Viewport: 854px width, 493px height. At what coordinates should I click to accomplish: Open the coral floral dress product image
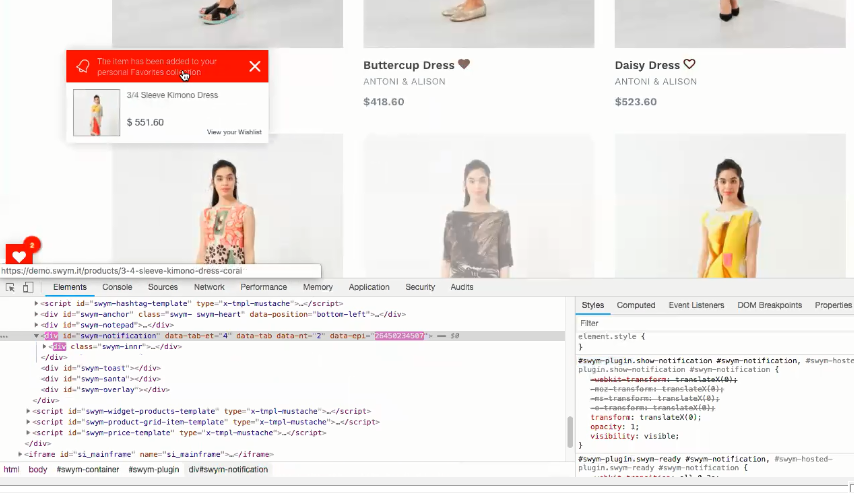click(227, 206)
